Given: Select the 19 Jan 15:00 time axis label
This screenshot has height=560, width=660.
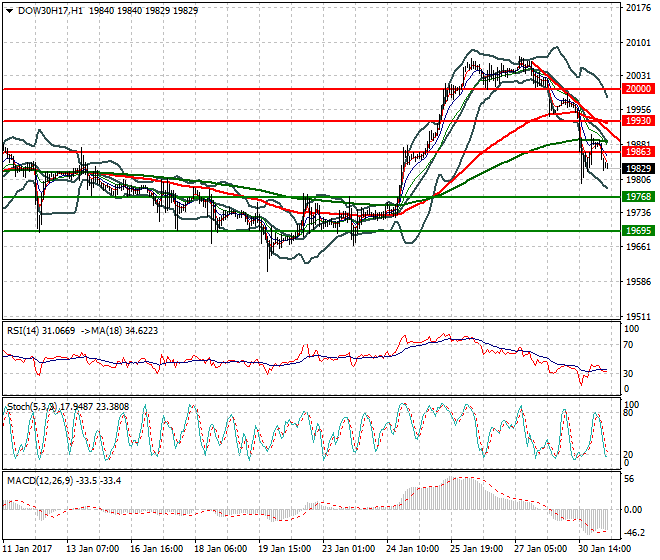Looking at the screenshot, I should point(285,549).
